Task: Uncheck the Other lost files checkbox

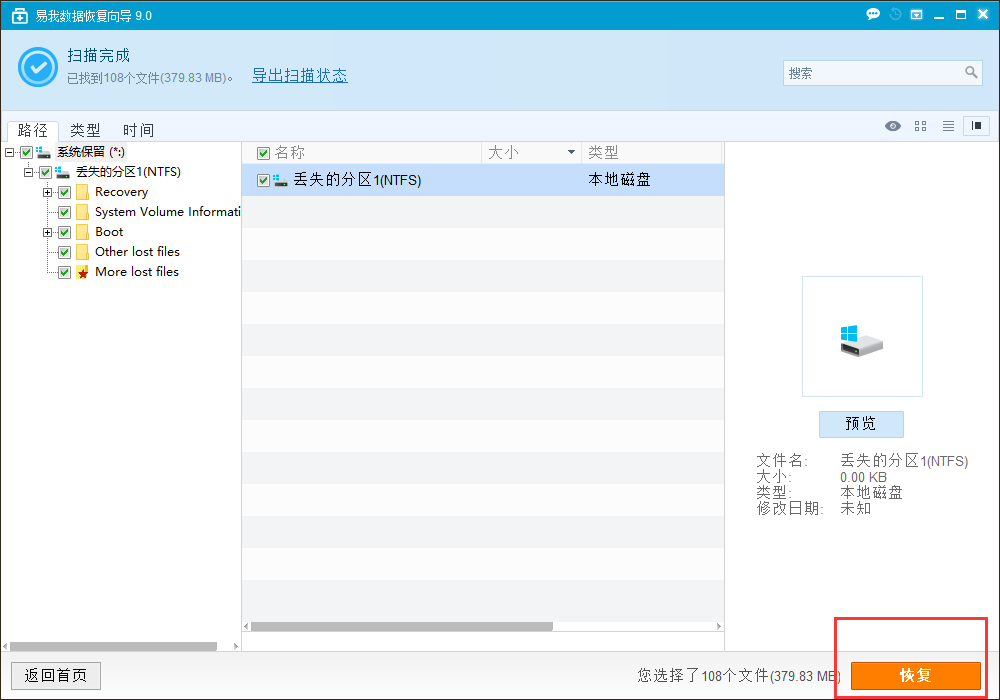Action: click(65, 252)
